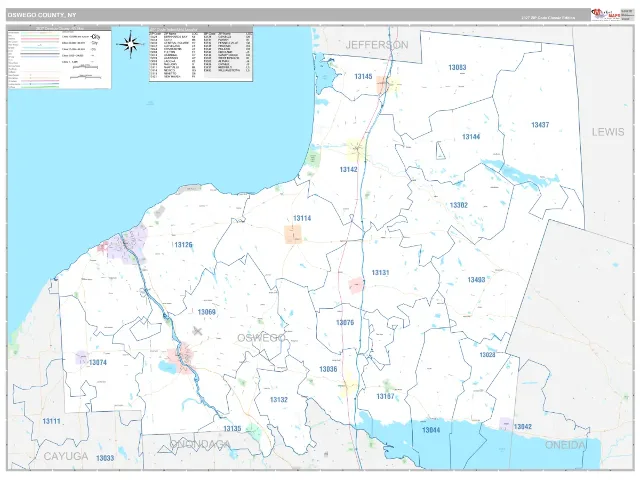640x480 pixels.
Task: Select ZIP code 13028 label
Action: click(x=487, y=355)
